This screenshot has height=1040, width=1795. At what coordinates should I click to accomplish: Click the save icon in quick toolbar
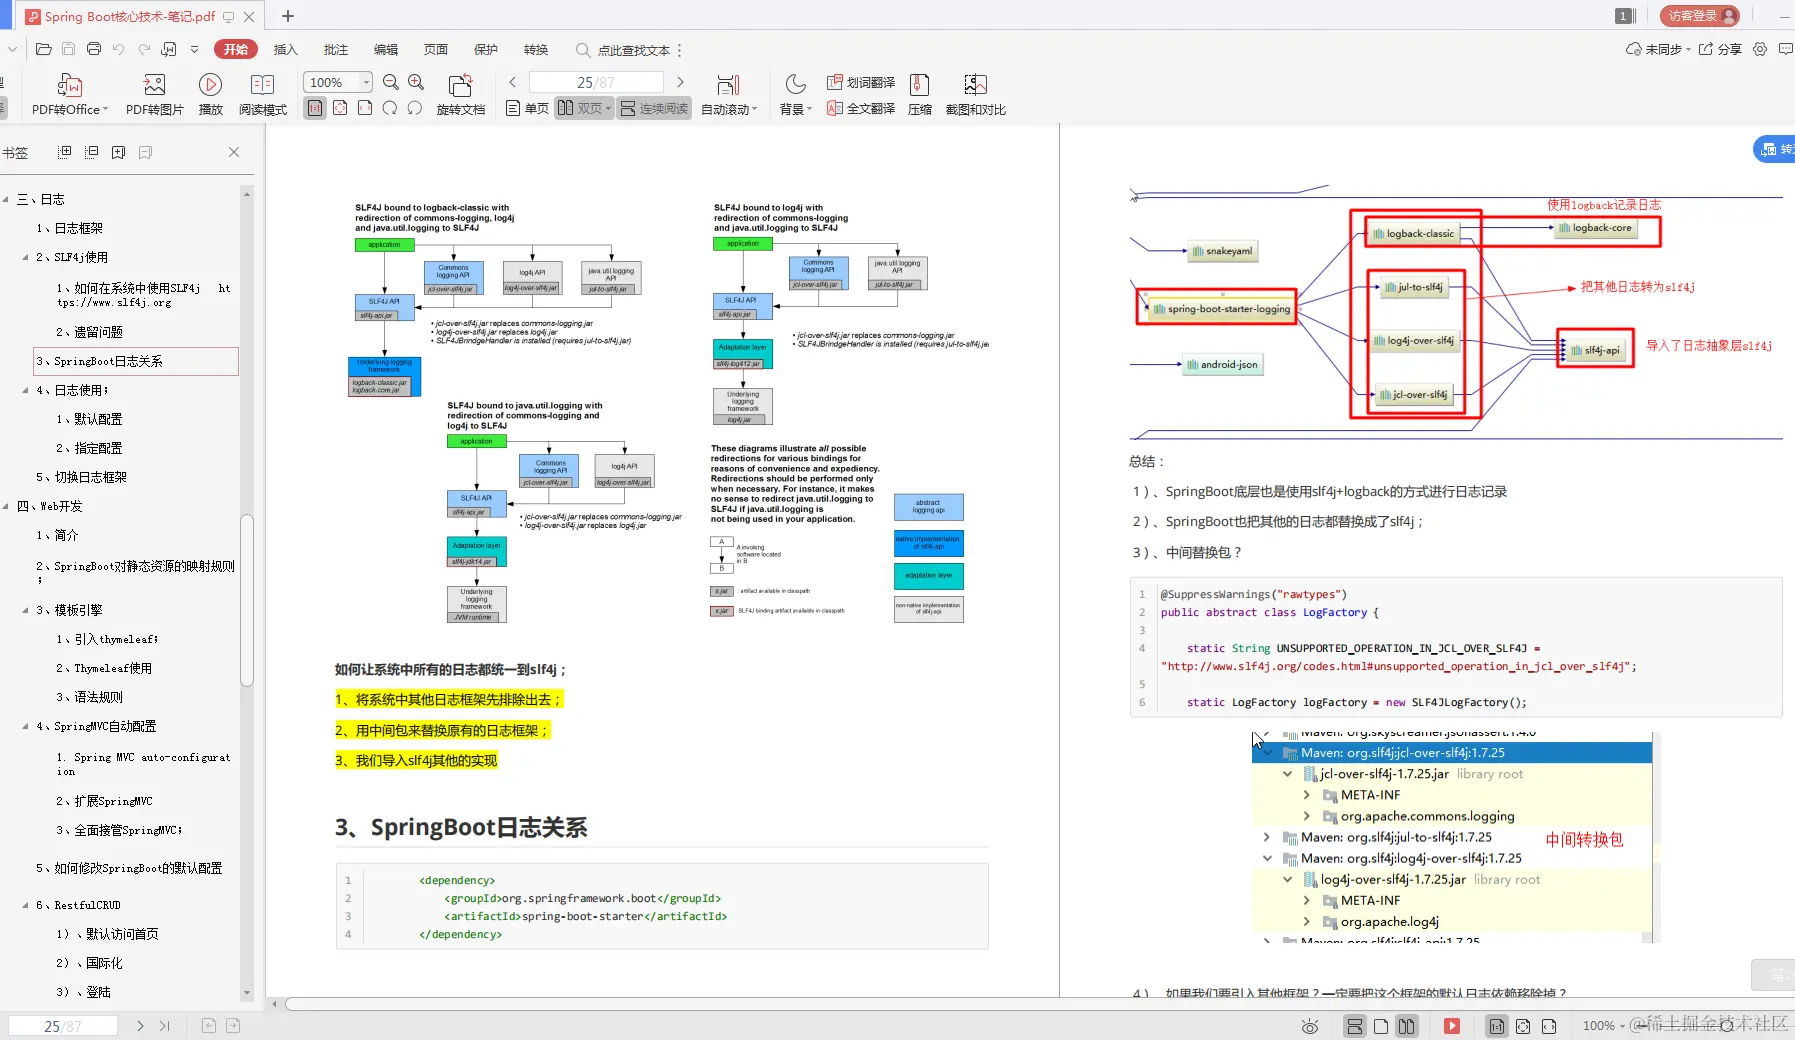coord(68,49)
